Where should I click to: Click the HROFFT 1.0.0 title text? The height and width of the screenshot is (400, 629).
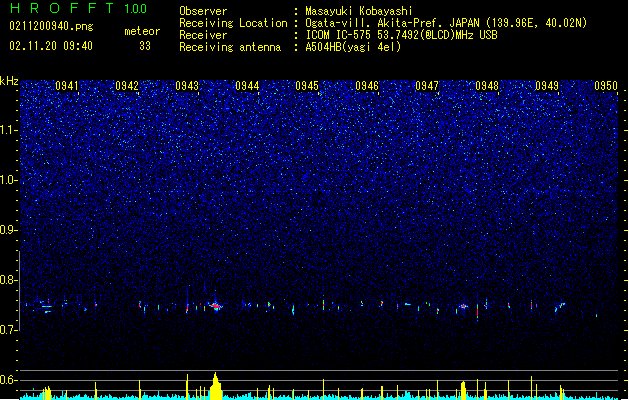[79, 8]
